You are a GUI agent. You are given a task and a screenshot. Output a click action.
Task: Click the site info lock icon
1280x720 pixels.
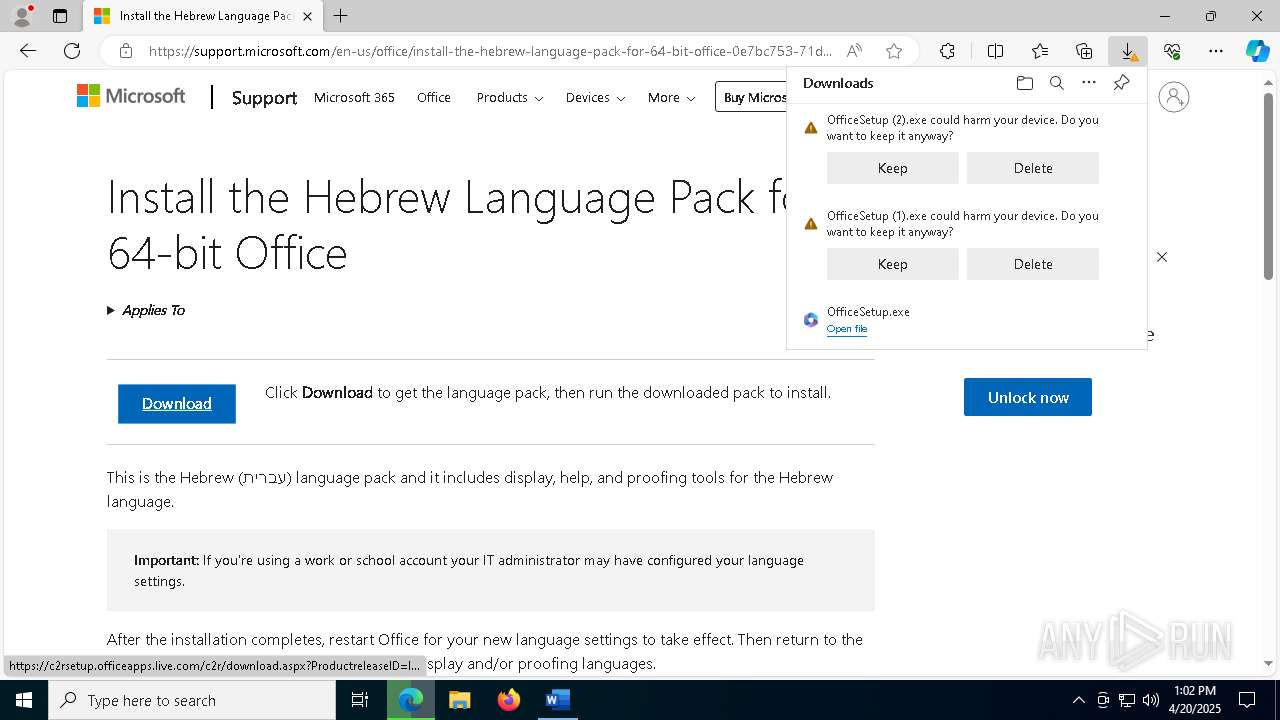pos(126,51)
